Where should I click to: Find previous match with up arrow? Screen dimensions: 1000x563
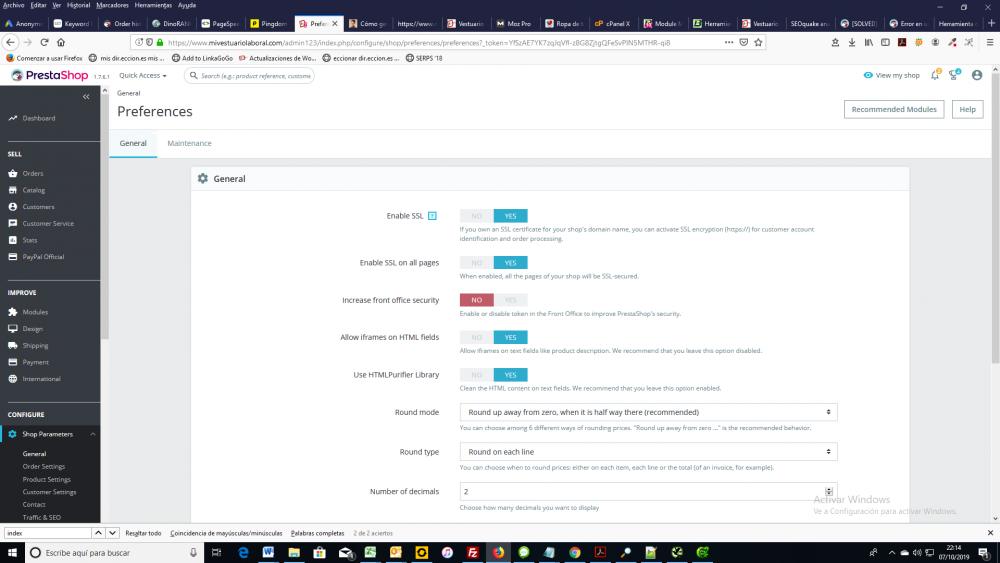point(98,533)
